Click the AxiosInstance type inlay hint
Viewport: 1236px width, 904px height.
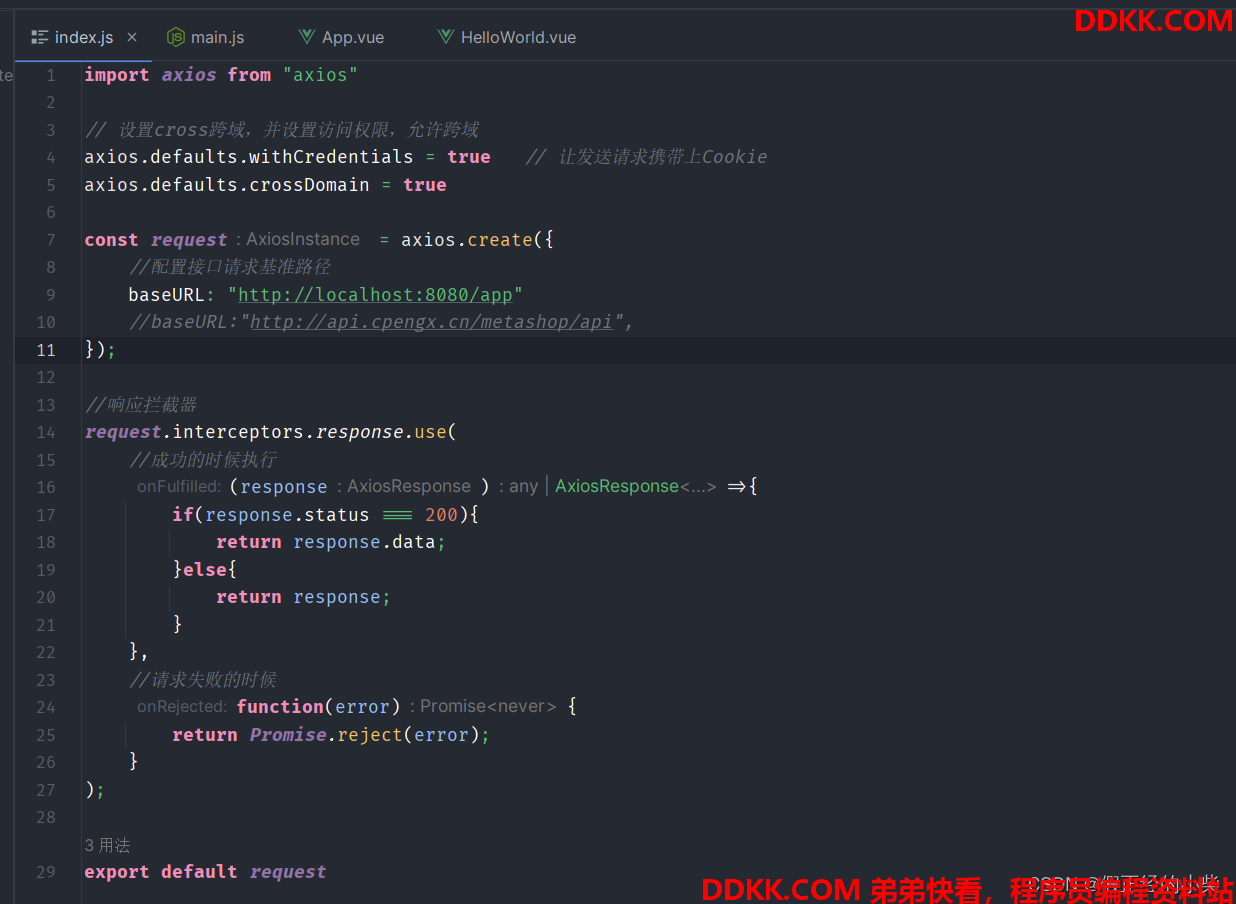[x=302, y=240]
